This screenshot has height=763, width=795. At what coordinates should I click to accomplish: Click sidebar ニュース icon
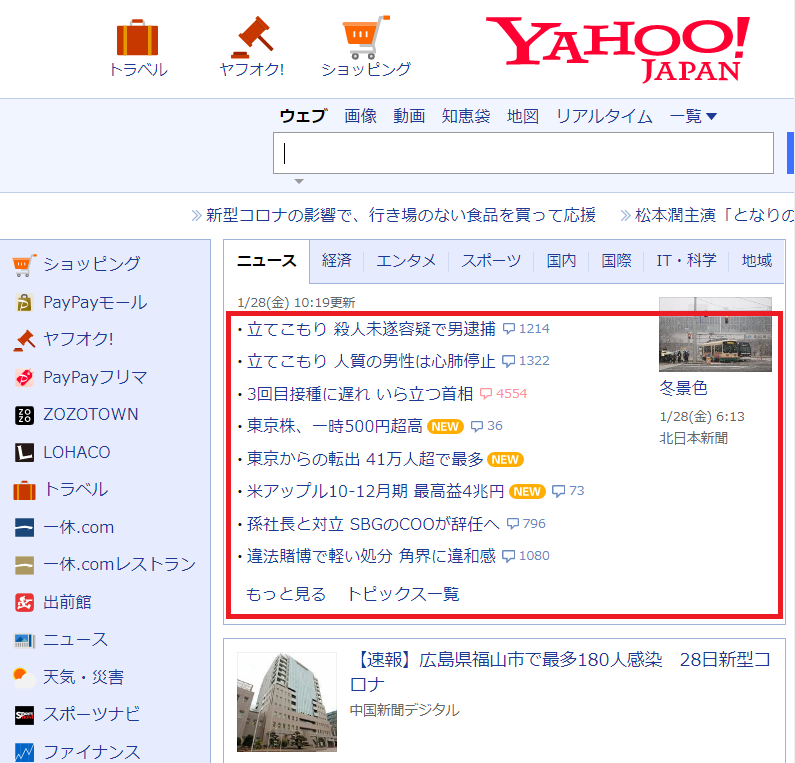pos(24,641)
